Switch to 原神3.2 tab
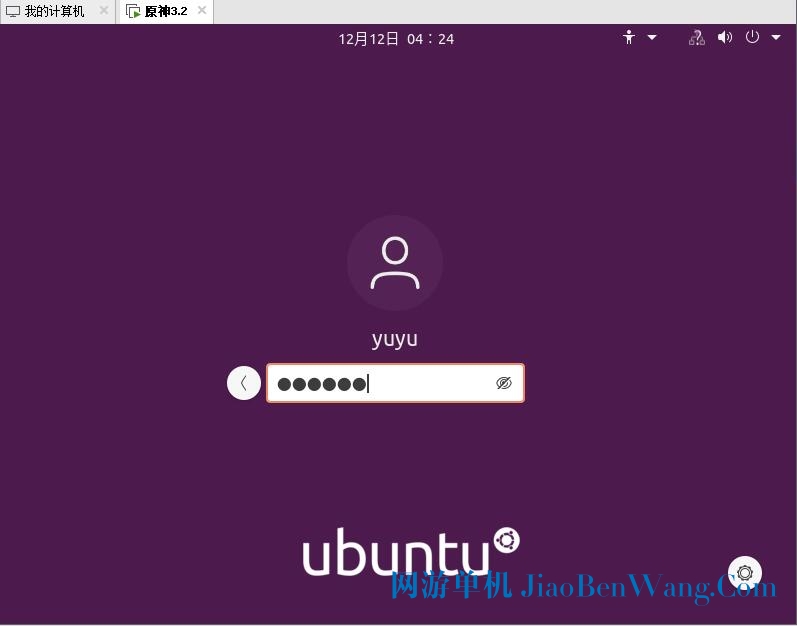Viewport: 797px width, 626px height. [x=166, y=11]
